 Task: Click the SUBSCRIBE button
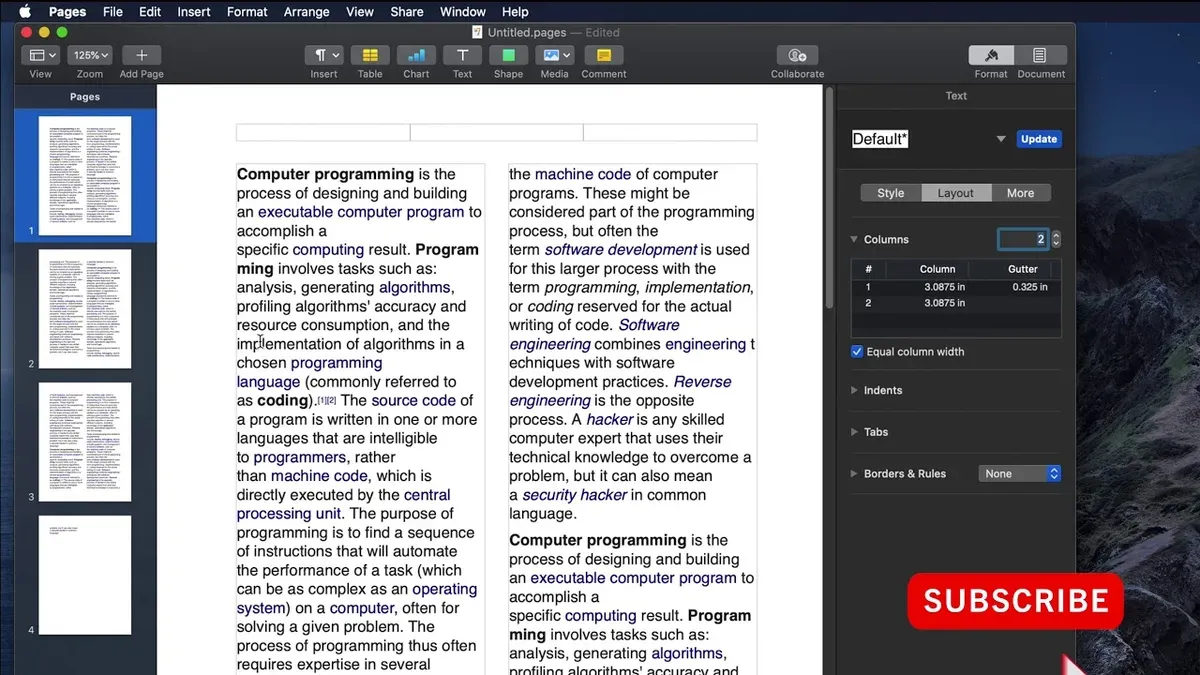pos(1016,600)
